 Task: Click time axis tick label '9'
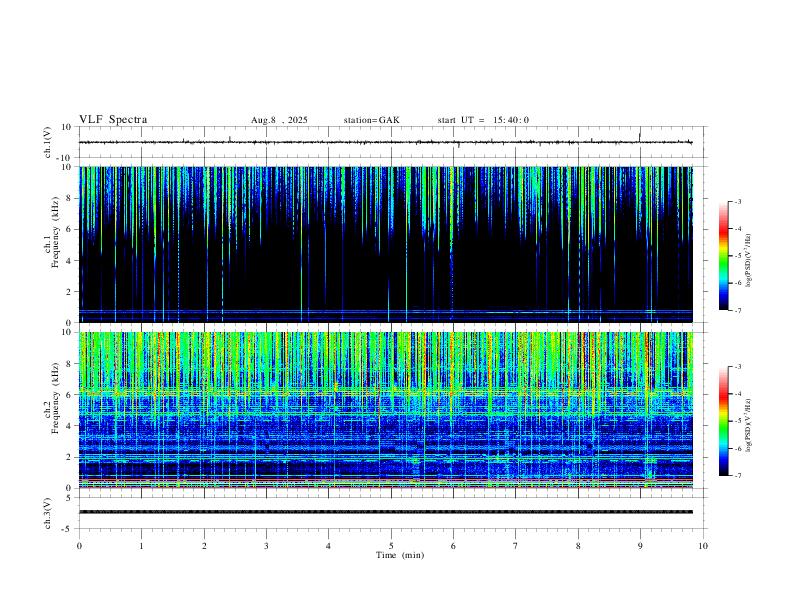click(x=640, y=546)
